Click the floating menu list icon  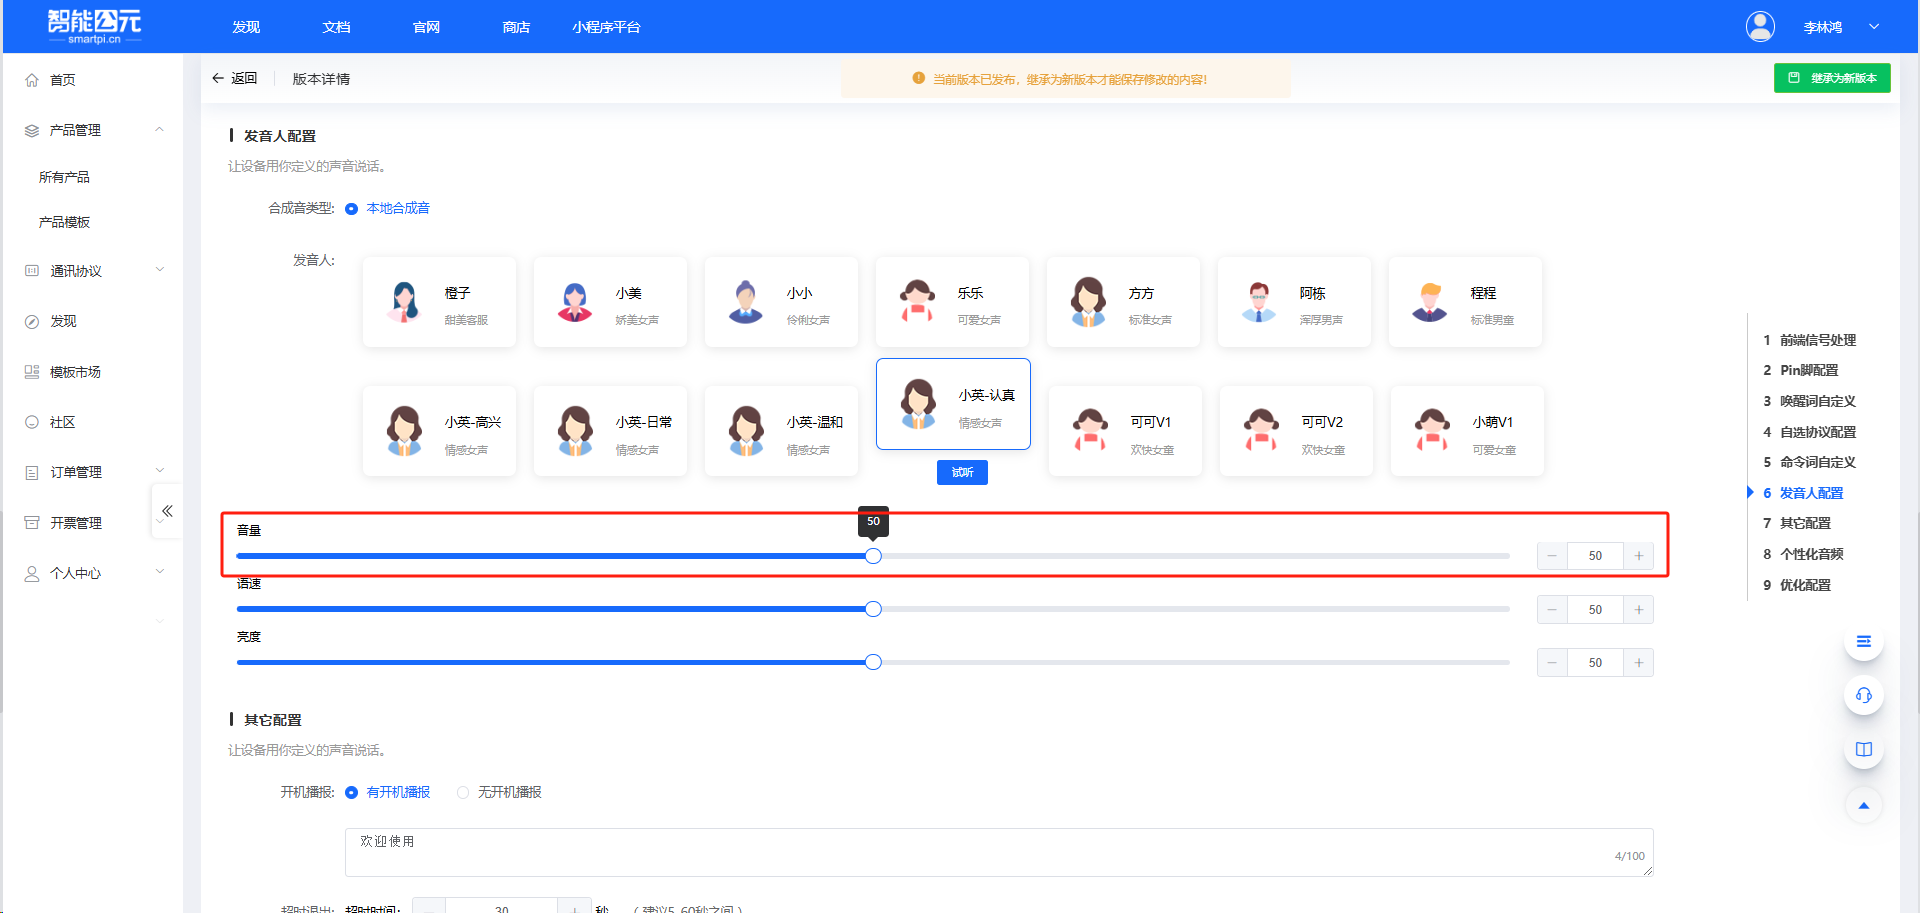[x=1863, y=642]
